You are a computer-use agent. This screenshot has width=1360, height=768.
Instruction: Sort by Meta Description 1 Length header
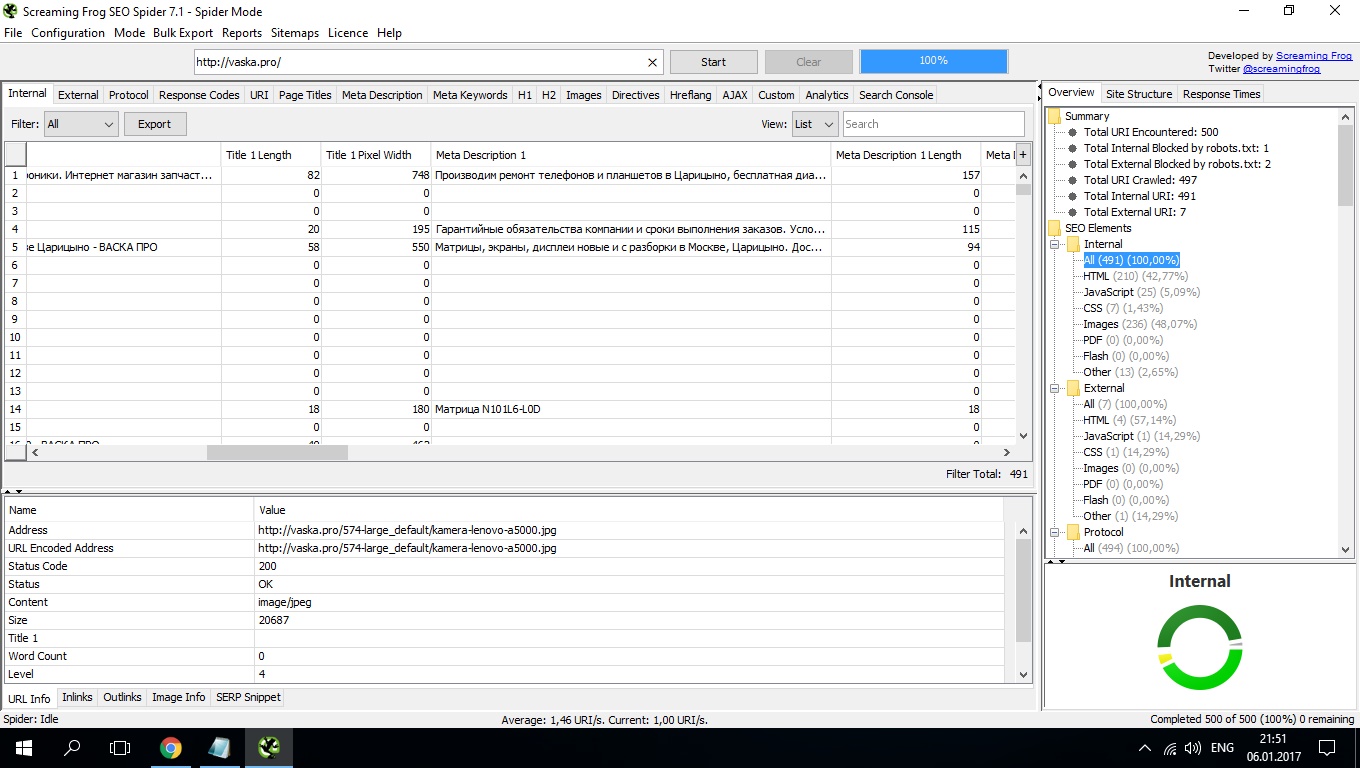click(906, 155)
